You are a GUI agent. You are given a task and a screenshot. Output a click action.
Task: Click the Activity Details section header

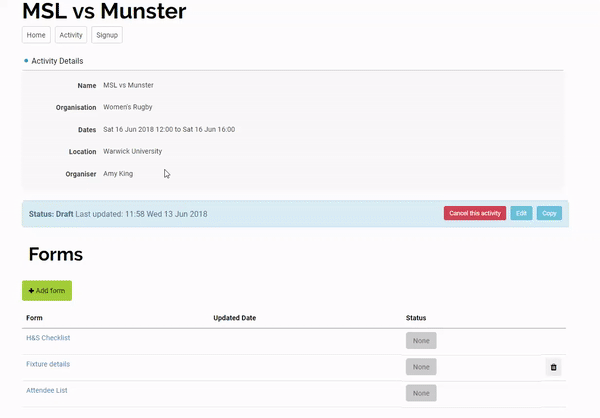point(57,61)
